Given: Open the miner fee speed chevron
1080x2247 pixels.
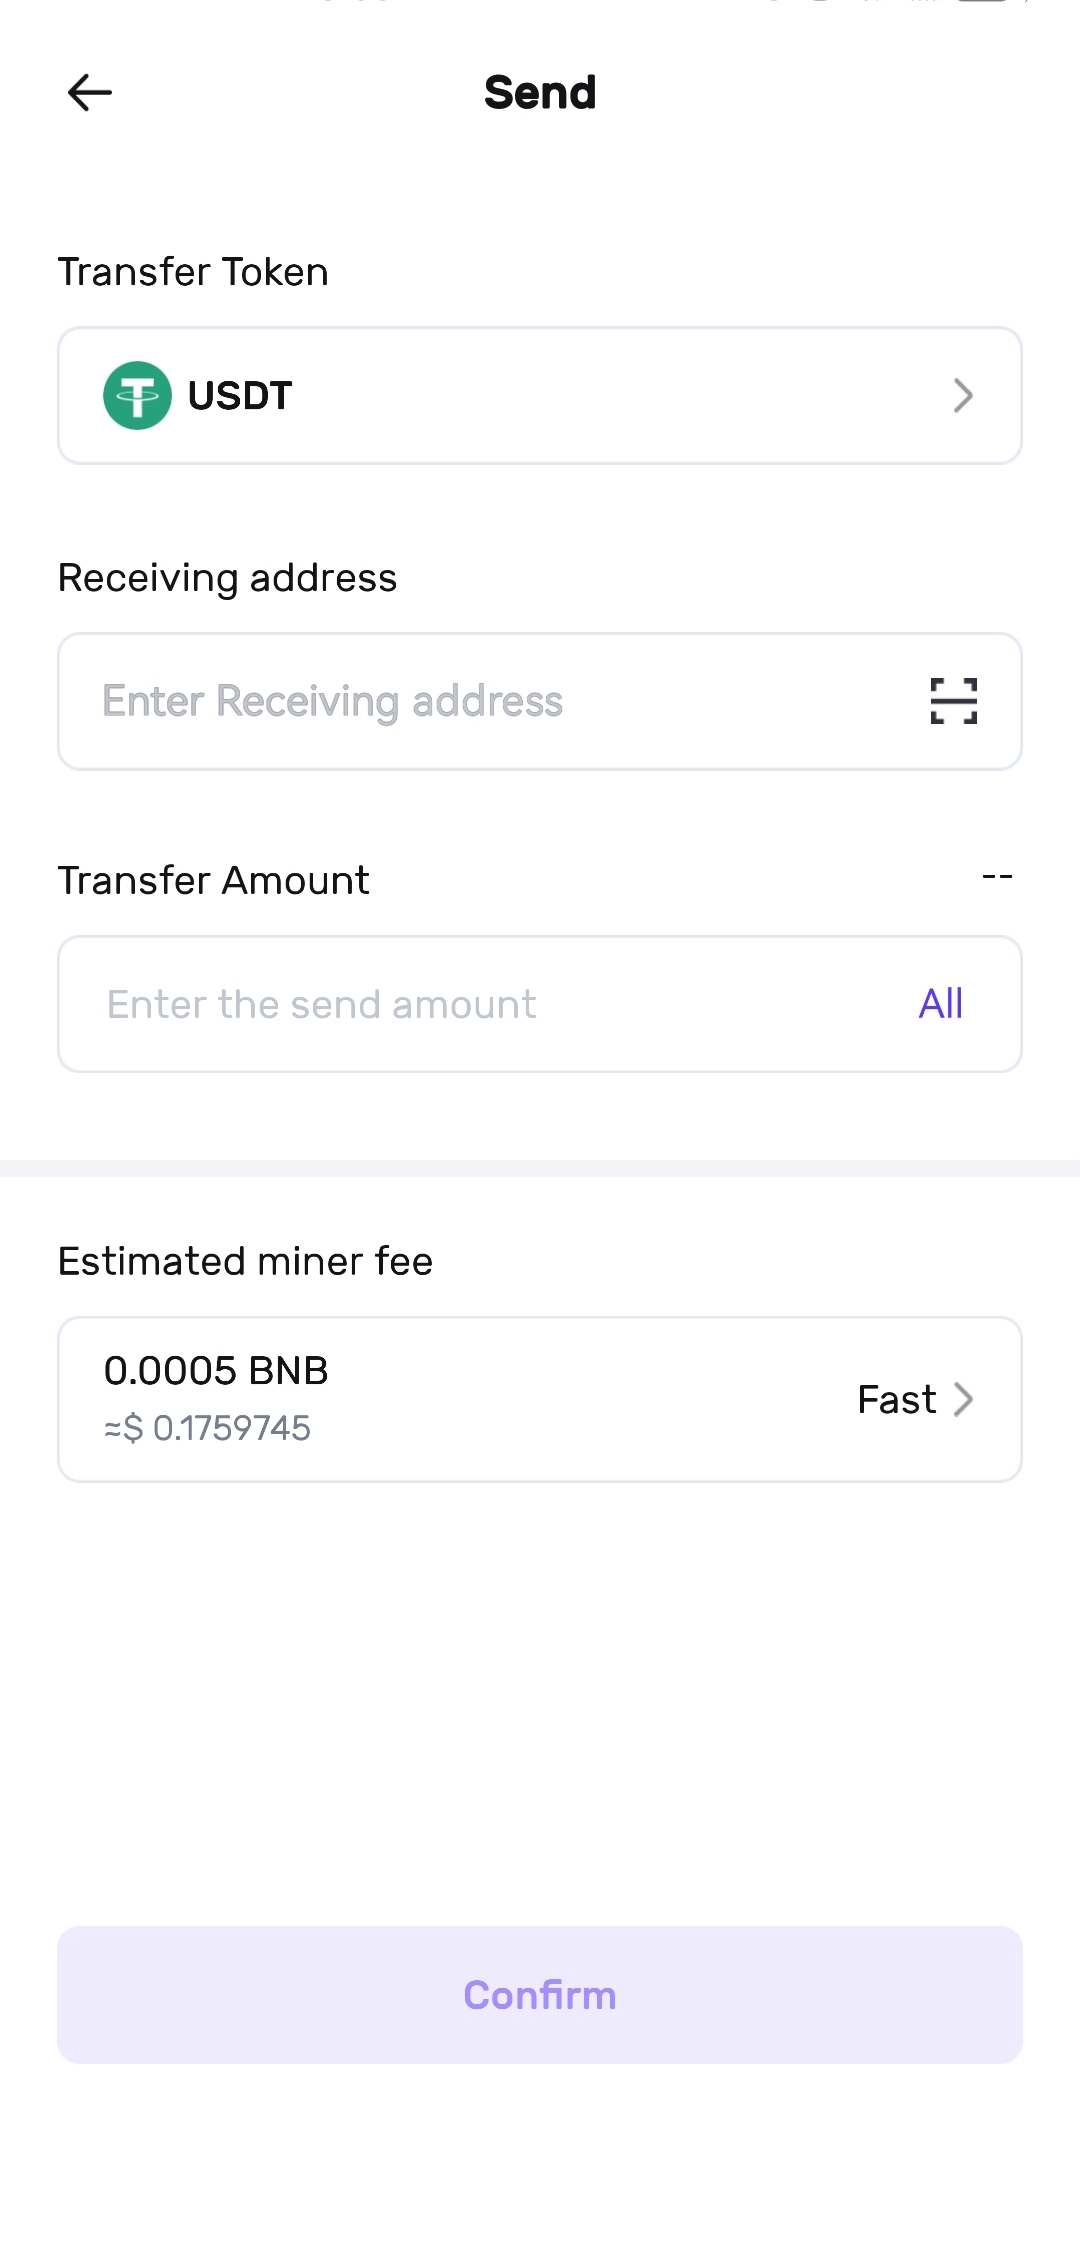Looking at the screenshot, I should [964, 1400].
